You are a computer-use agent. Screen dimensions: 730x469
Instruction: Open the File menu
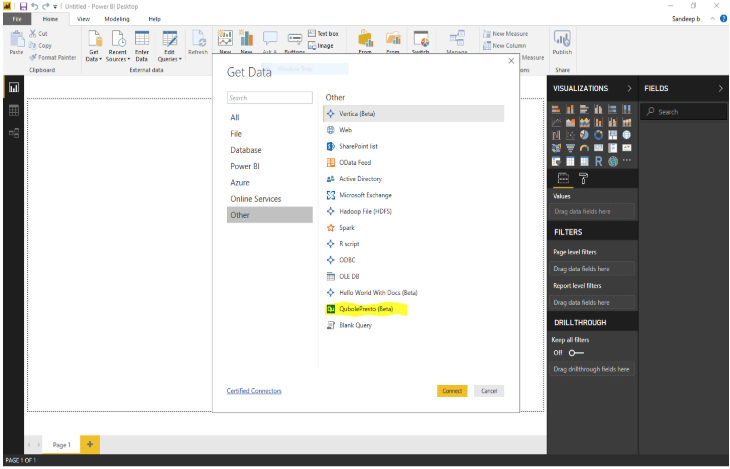17,19
